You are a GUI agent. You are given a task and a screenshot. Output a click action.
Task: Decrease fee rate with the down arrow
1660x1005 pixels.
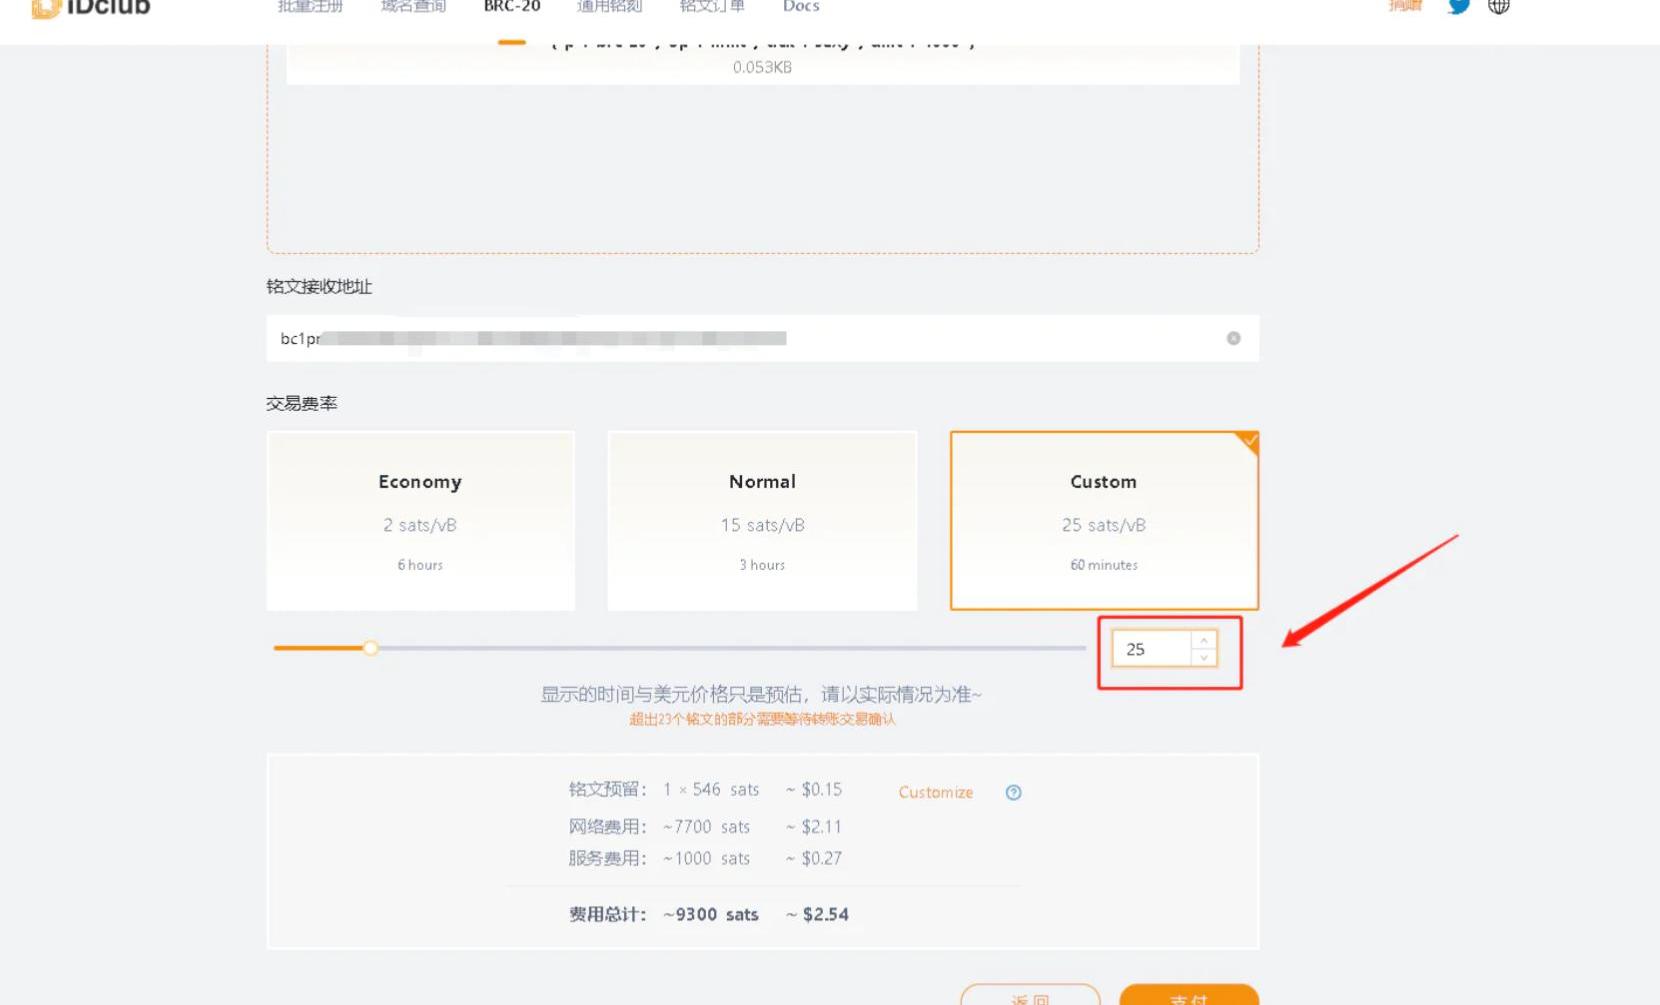(1204, 658)
